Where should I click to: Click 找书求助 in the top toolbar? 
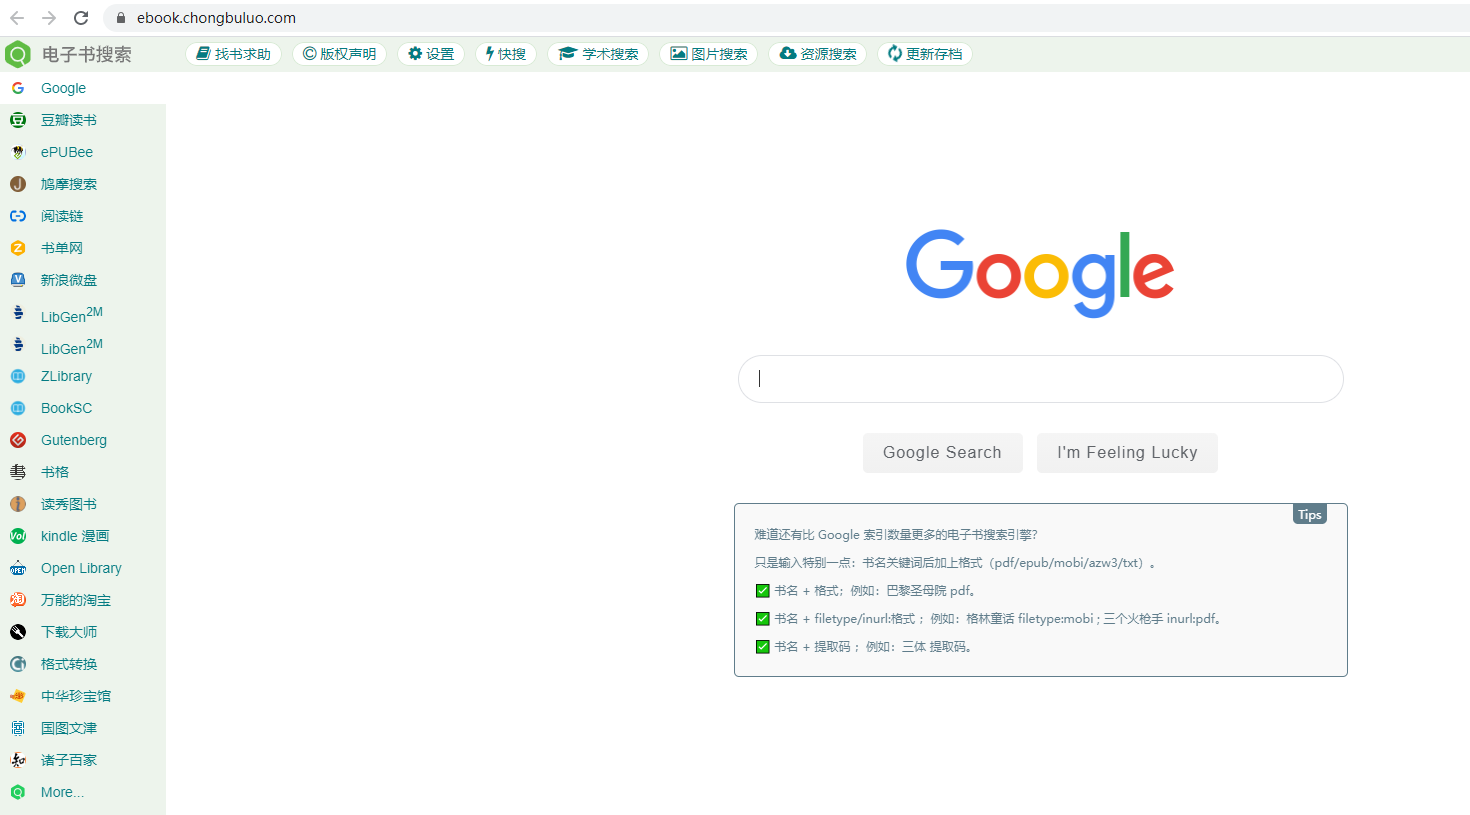(x=233, y=53)
